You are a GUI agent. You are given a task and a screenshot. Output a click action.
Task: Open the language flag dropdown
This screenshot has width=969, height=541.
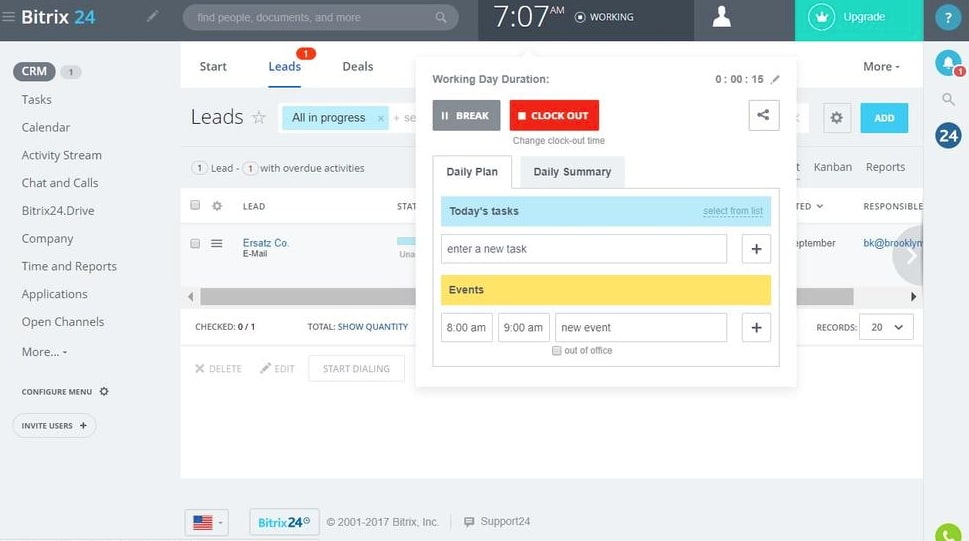tap(207, 522)
